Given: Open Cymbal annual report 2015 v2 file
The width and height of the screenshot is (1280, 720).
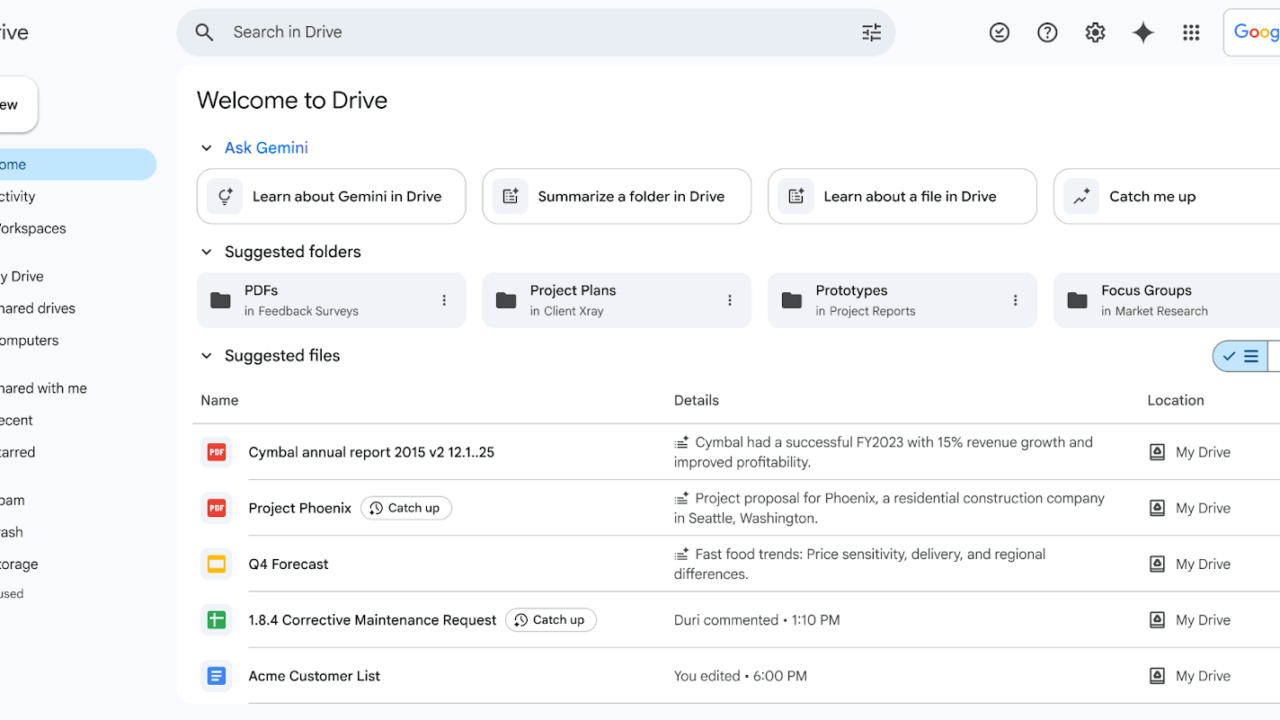Looking at the screenshot, I should click(x=371, y=452).
